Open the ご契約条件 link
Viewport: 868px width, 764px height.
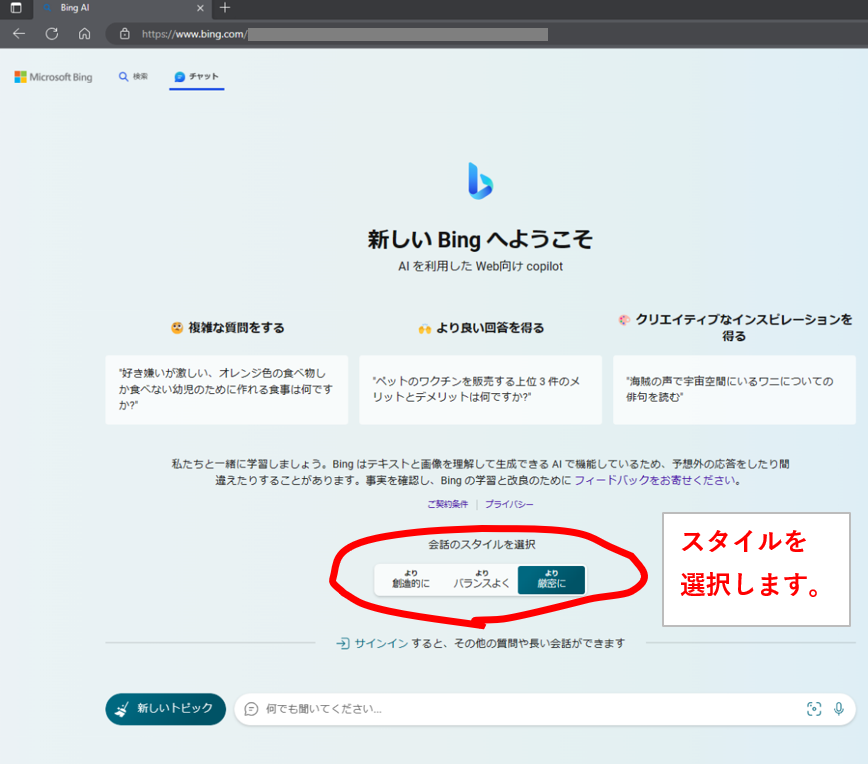click(447, 504)
